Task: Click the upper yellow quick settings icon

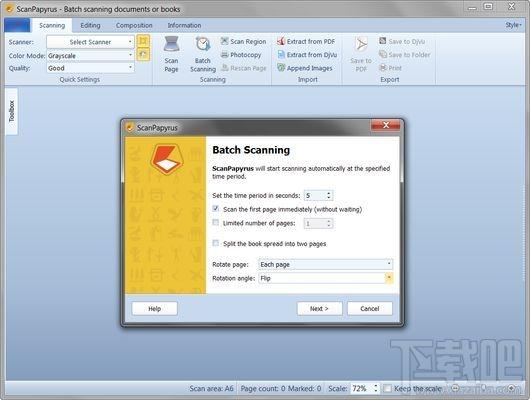Action: [143, 41]
